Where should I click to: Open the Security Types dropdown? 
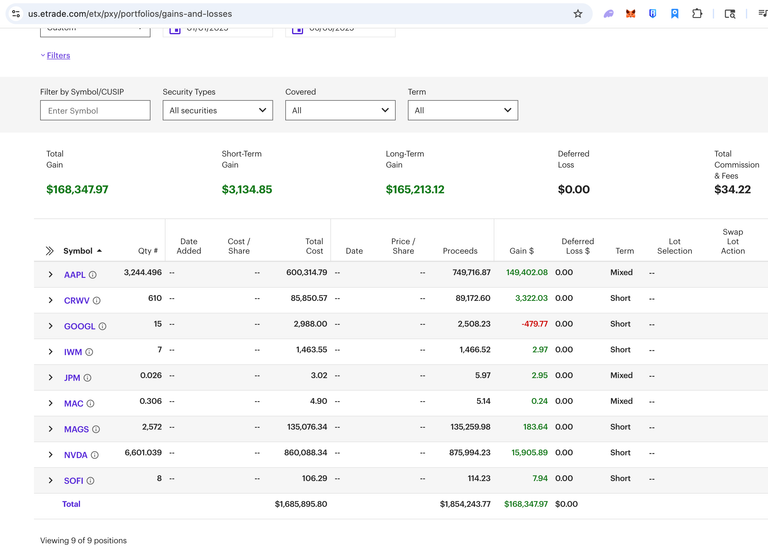[x=217, y=110]
